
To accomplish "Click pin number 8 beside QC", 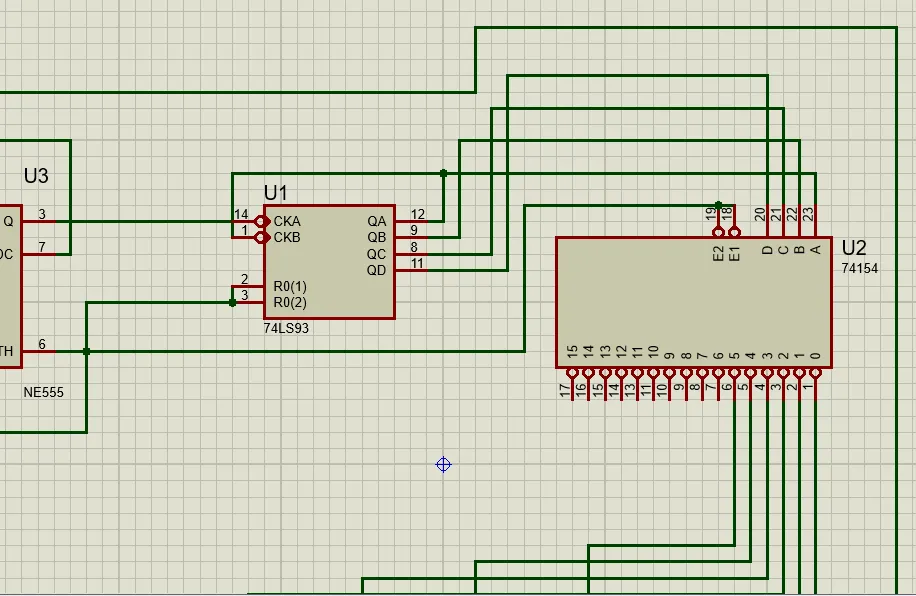I will [414, 247].
